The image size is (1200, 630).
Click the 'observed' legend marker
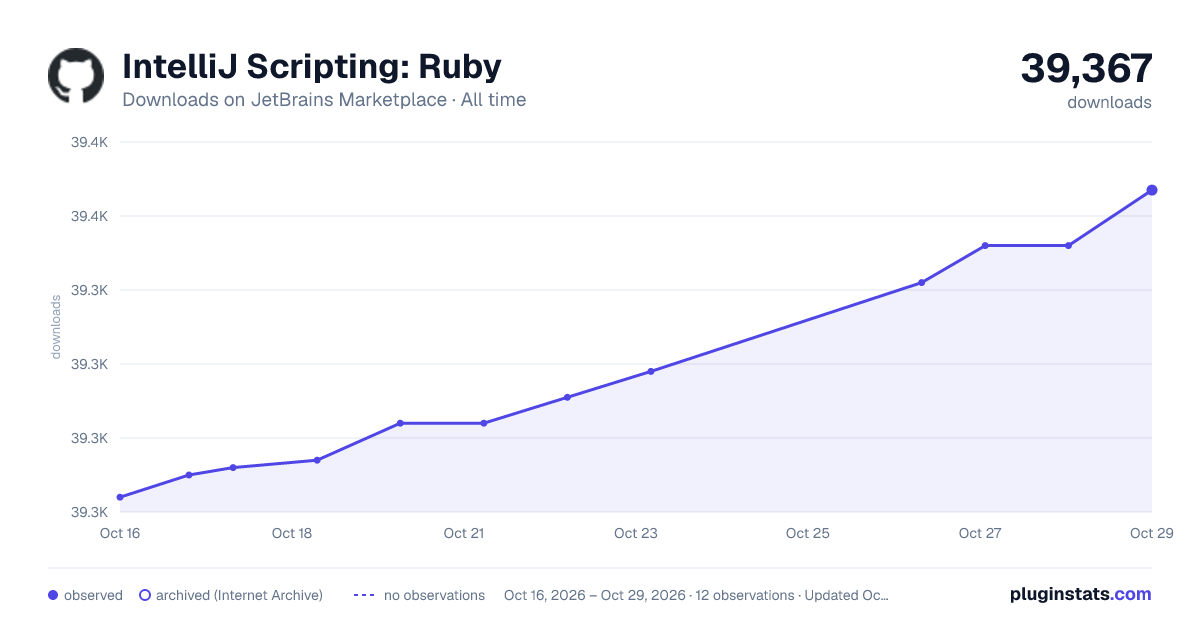[53, 595]
